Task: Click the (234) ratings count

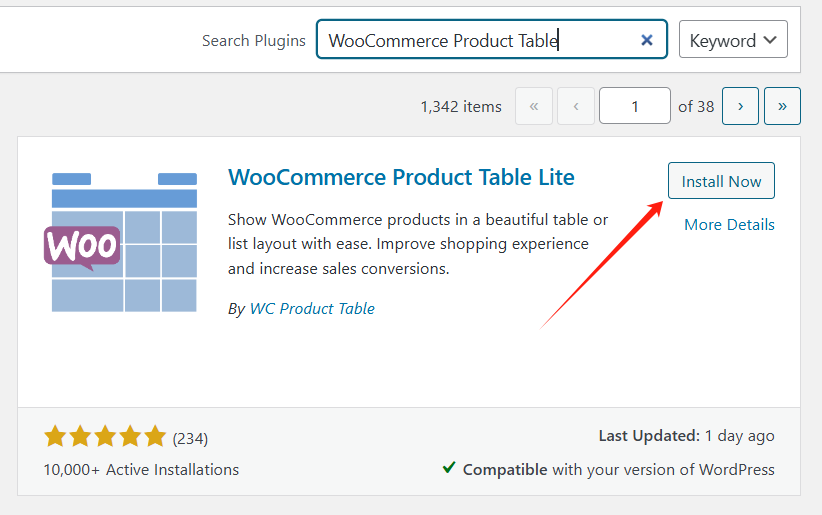Action: [x=190, y=438]
